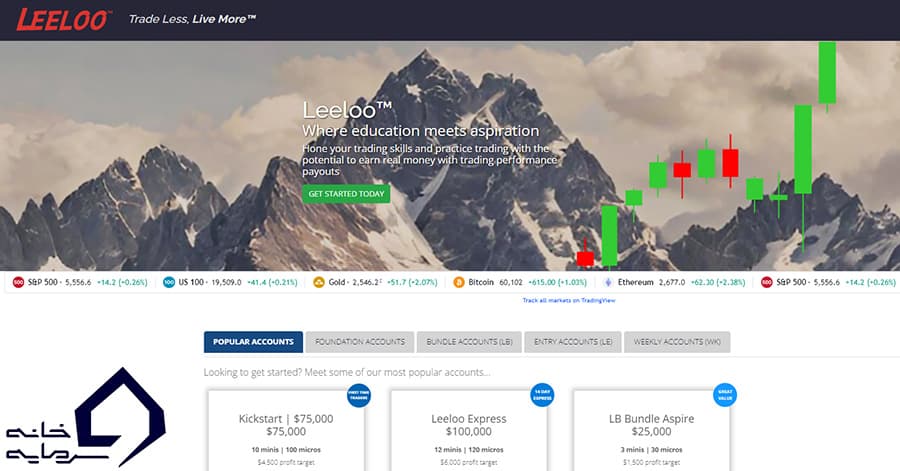This screenshot has height=471, width=900.
Task: Click the US 100 ticker label
Action: pyautogui.click(x=191, y=282)
